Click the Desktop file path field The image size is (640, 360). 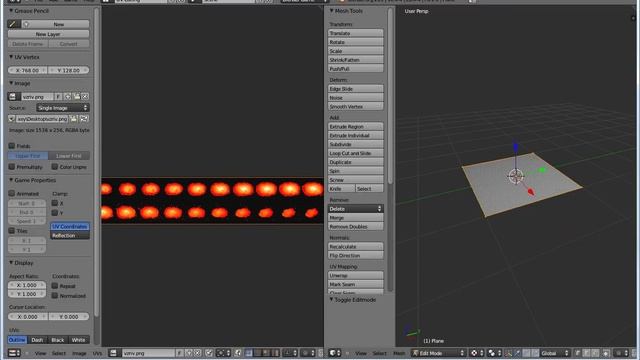(x=42, y=119)
